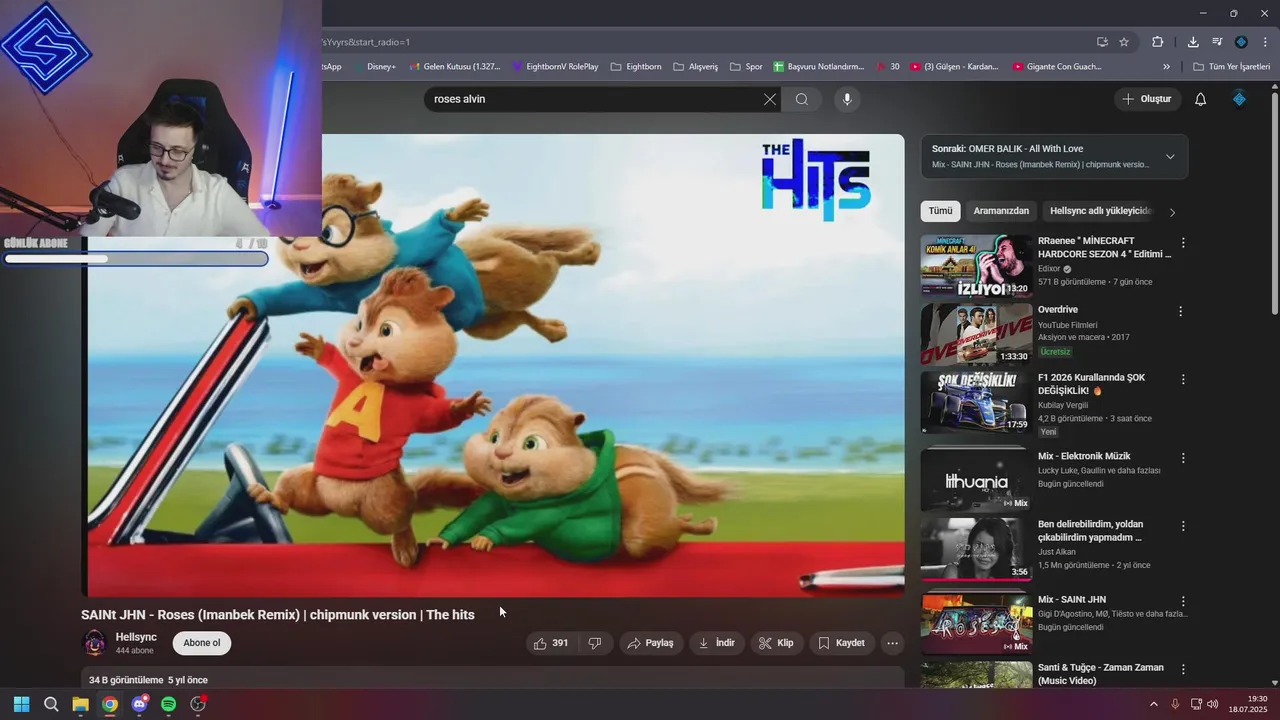Open the Eightborn bookmark folder
1280x720 pixels.
[x=634, y=67]
